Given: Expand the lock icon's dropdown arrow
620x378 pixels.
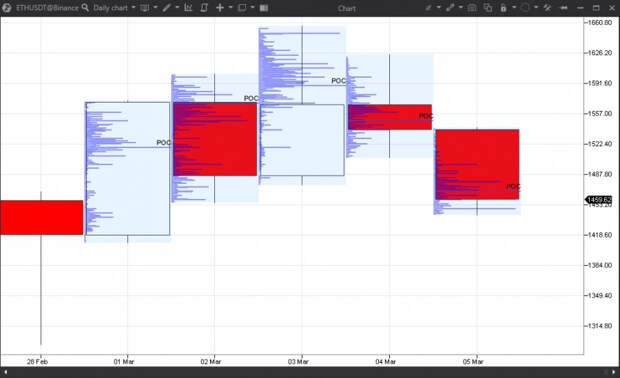Looking at the screenshot, I should [x=514, y=8].
